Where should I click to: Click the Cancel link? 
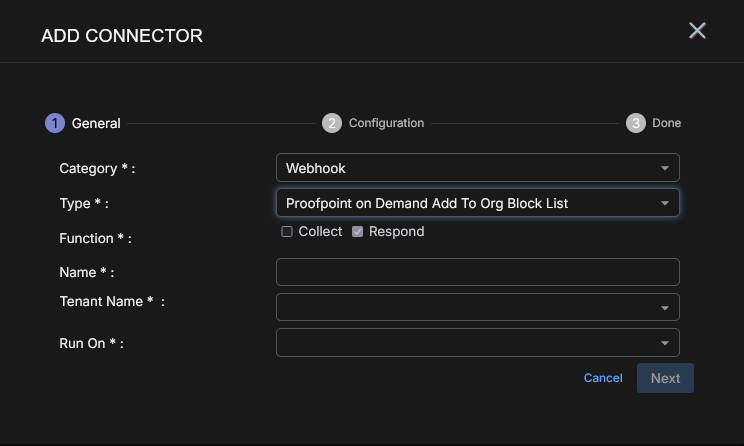[x=603, y=378]
